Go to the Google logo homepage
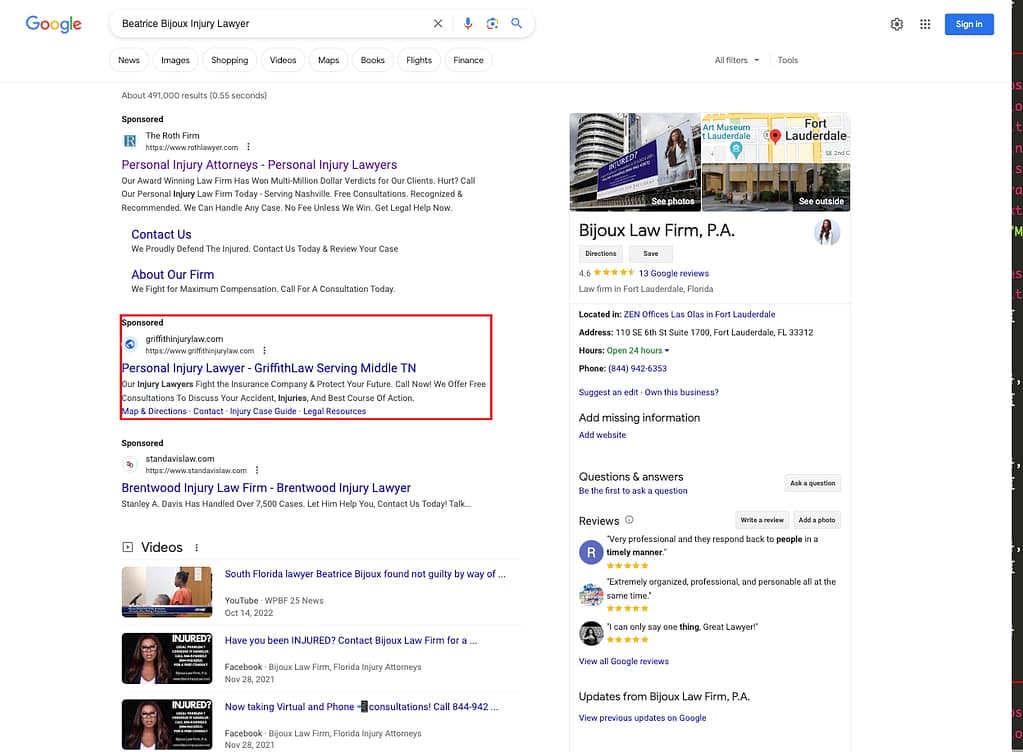Screen dimensions: 1023x752 [53, 24]
